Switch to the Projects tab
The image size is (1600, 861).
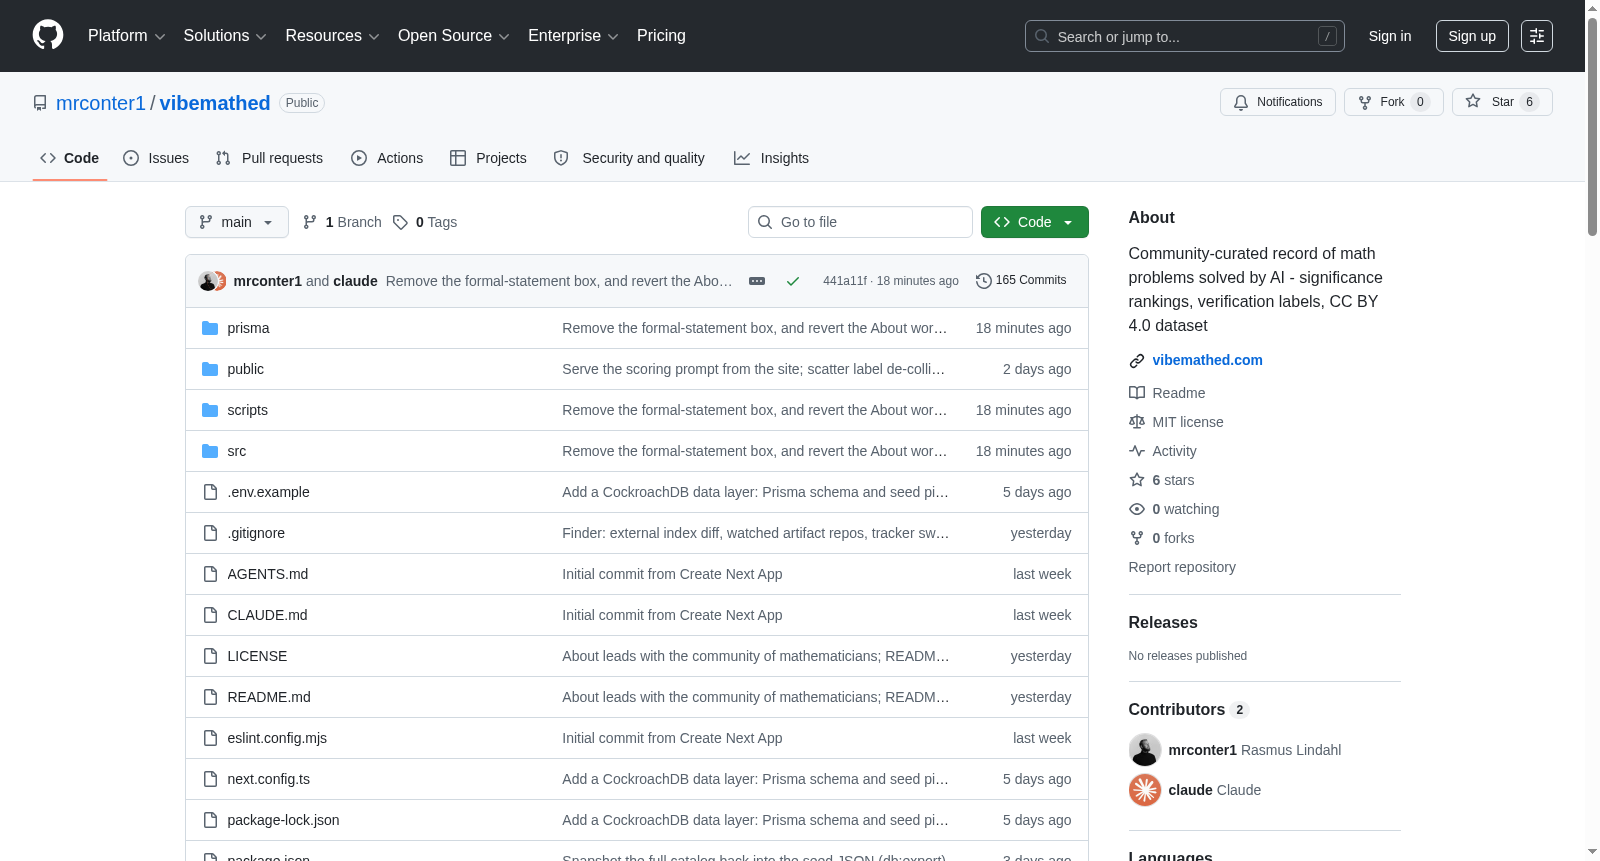[x=488, y=158]
